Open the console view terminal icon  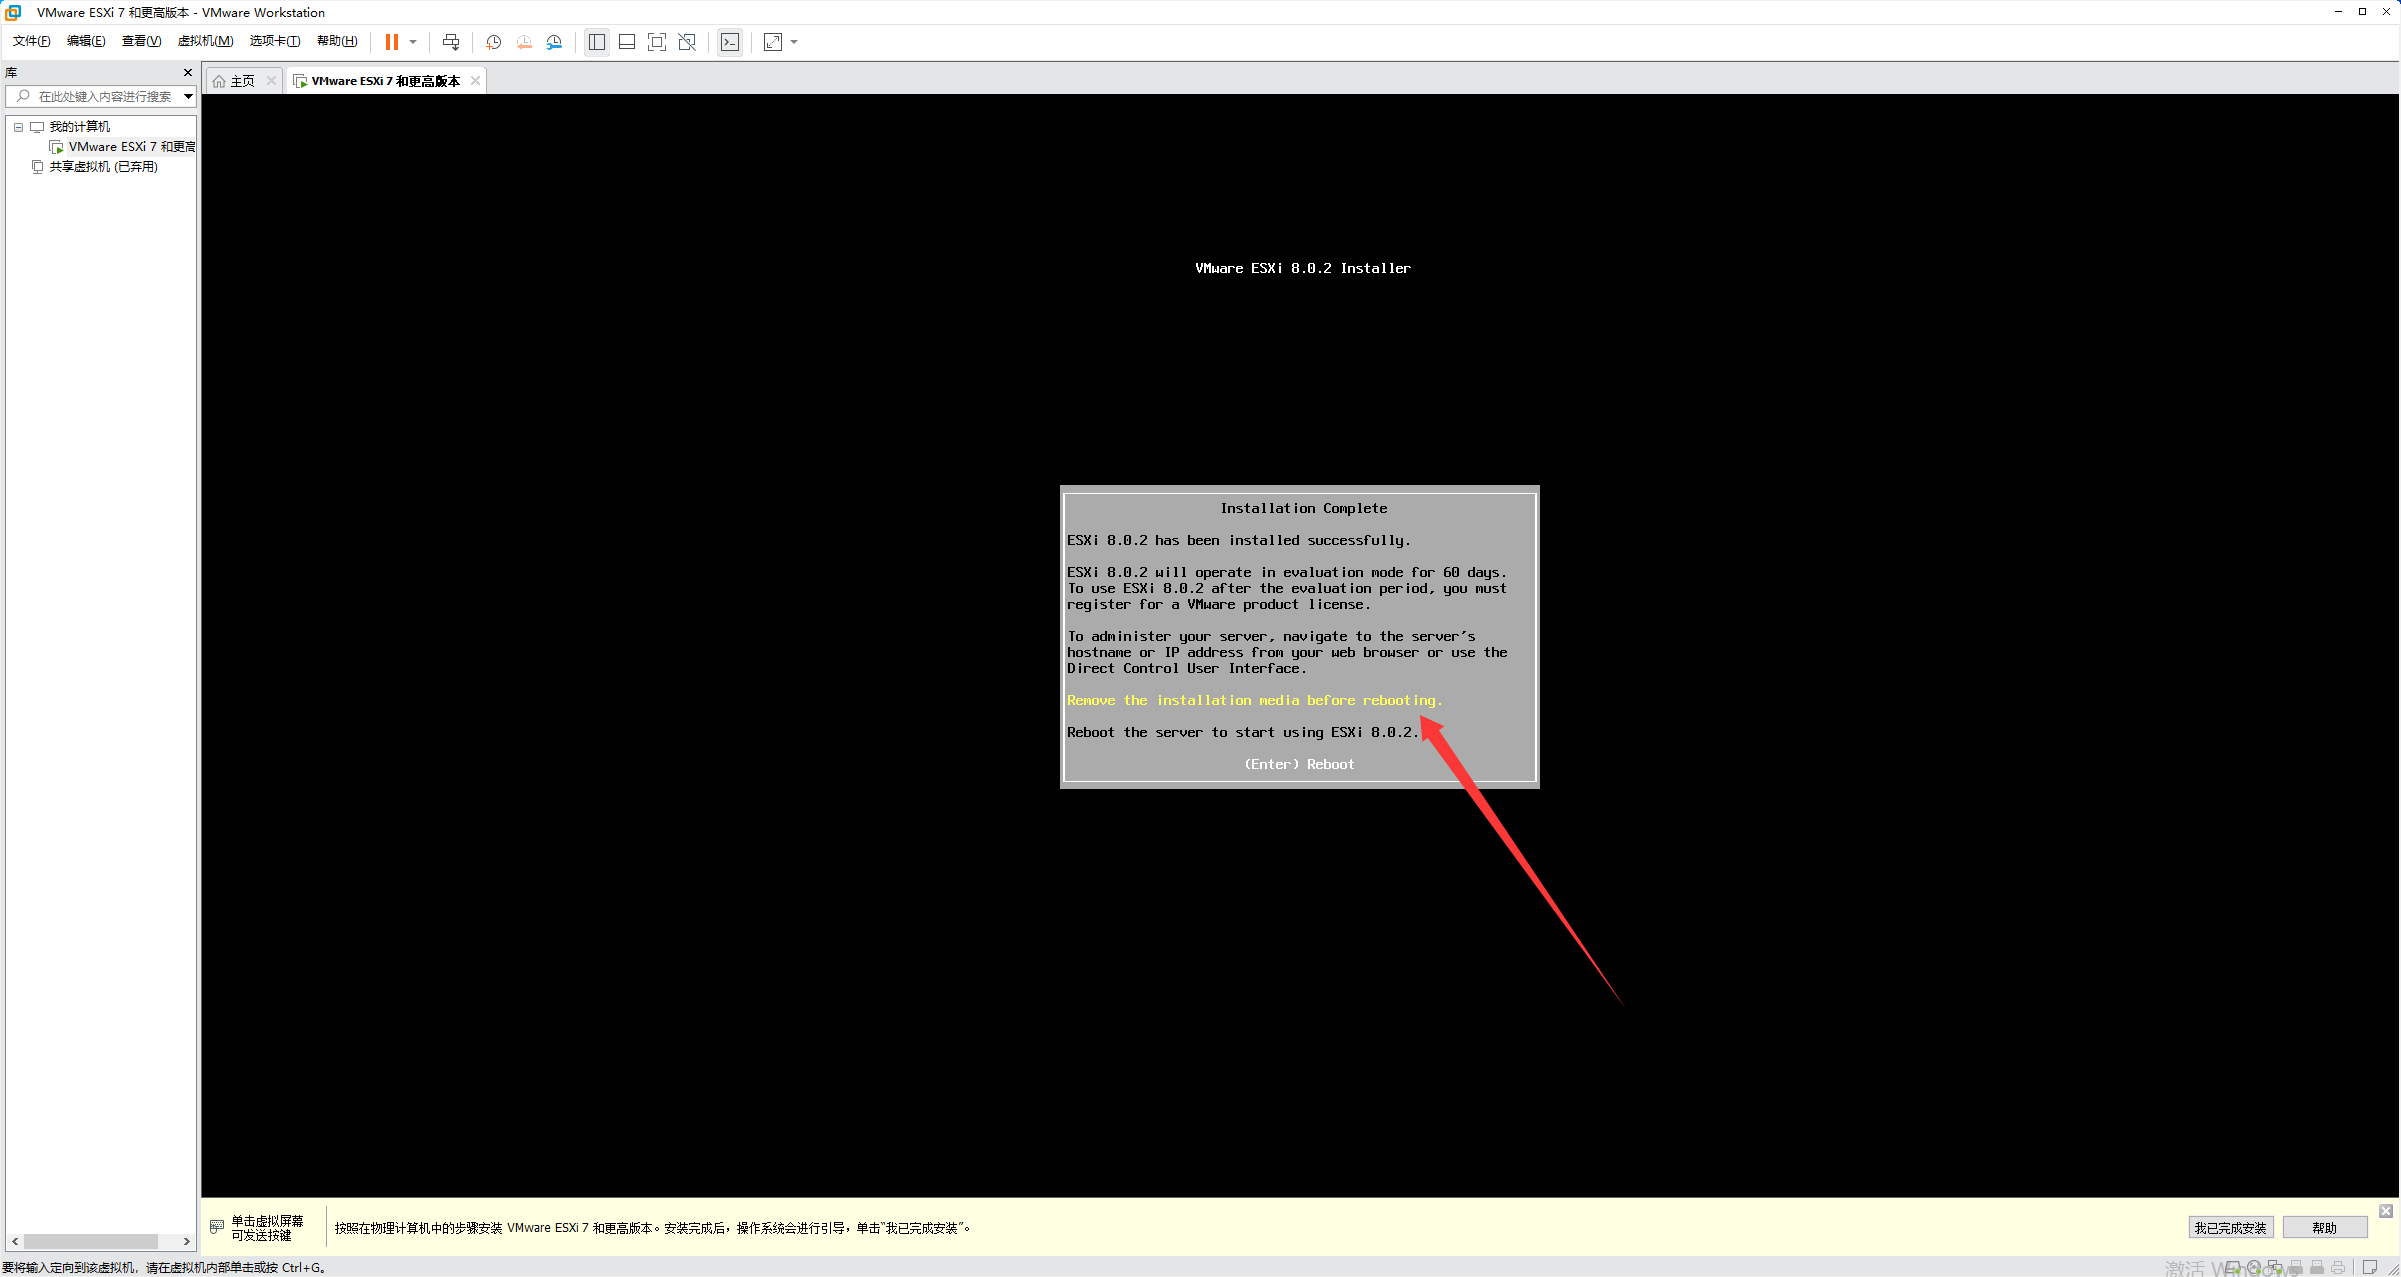point(730,42)
